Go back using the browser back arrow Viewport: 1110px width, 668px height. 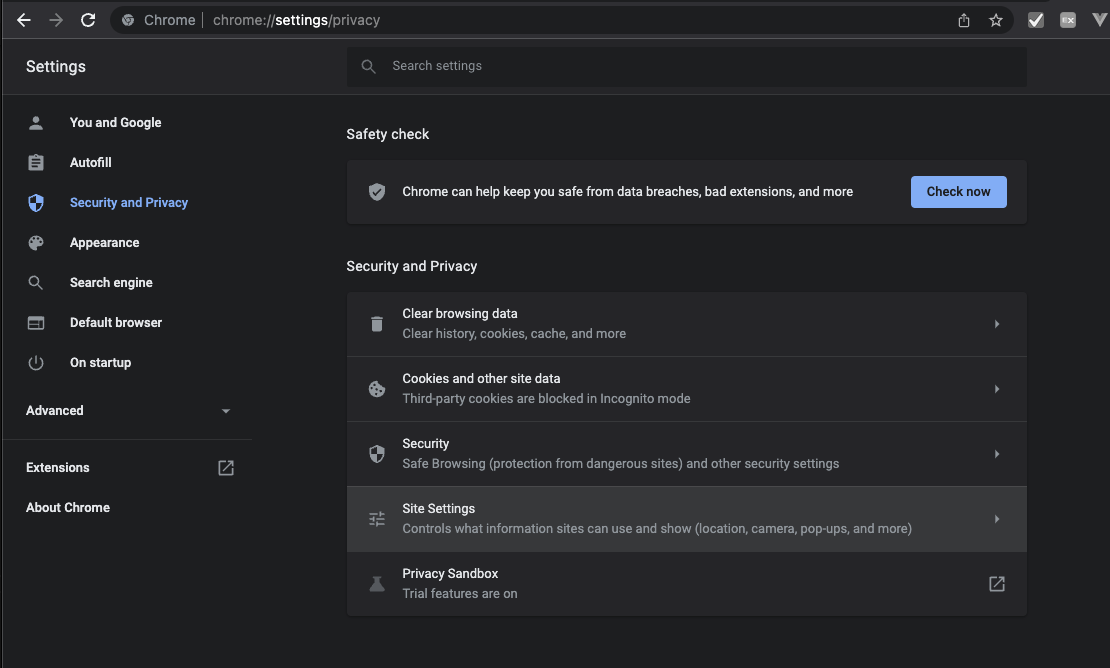click(24, 21)
